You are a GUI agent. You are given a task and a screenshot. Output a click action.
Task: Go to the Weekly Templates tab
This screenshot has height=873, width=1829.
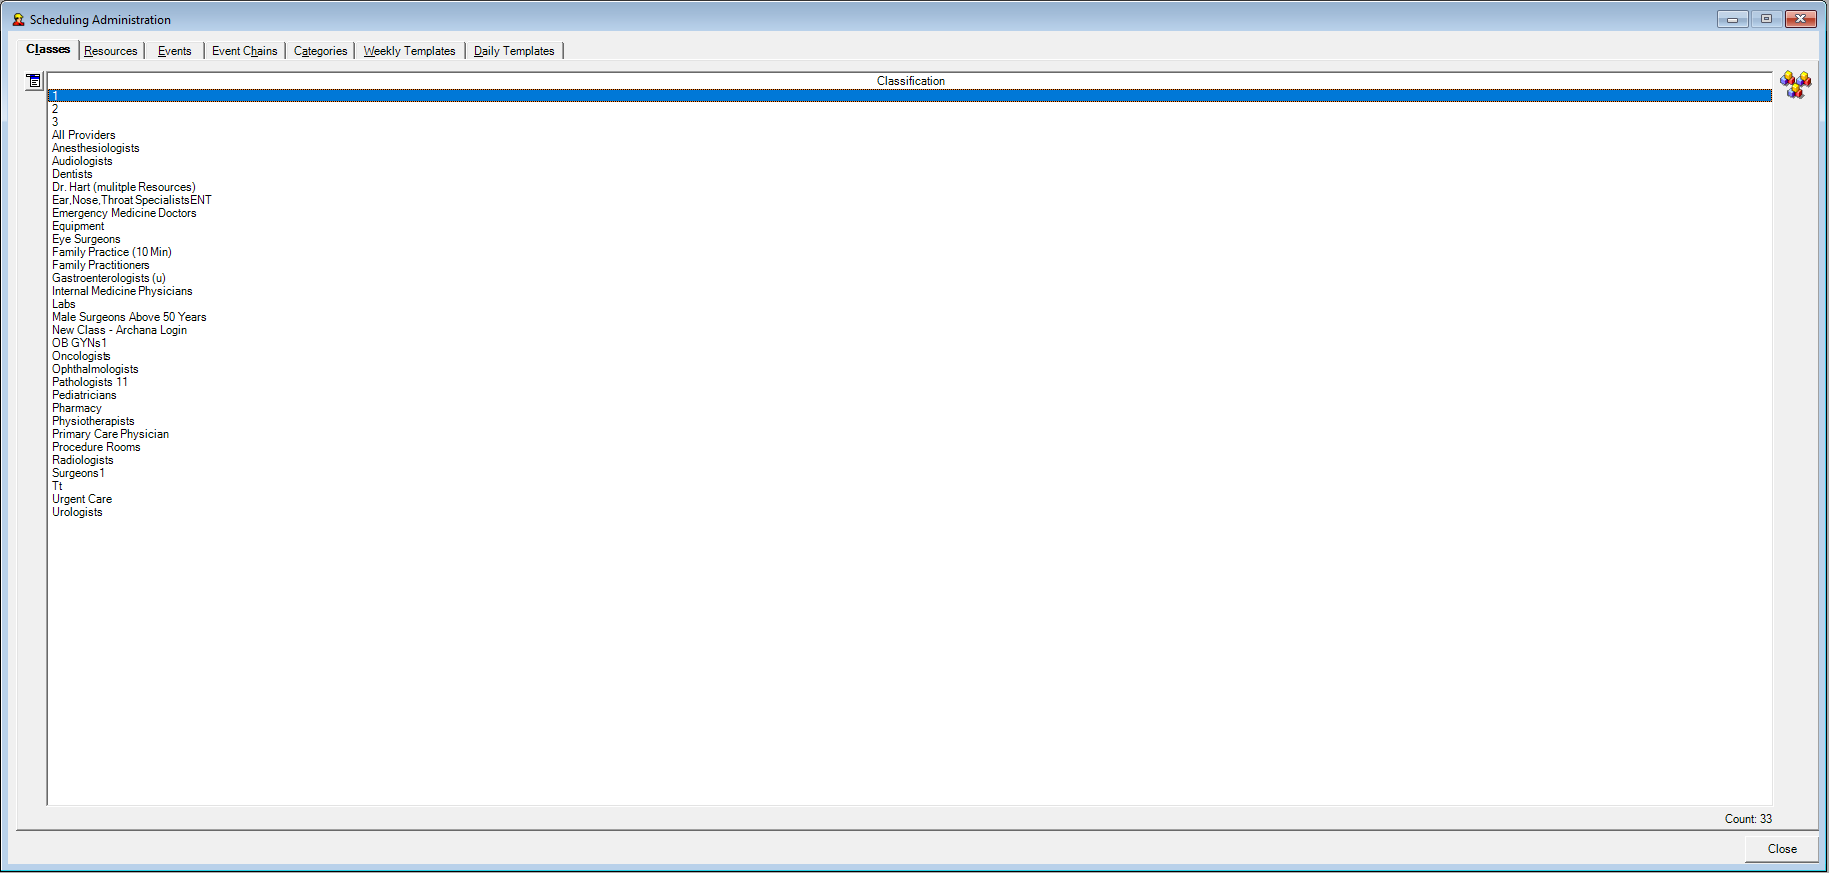pos(409,51)
